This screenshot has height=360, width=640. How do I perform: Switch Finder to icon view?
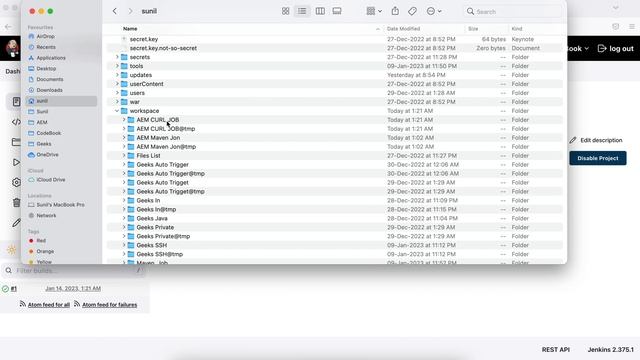tap(285, 11)
